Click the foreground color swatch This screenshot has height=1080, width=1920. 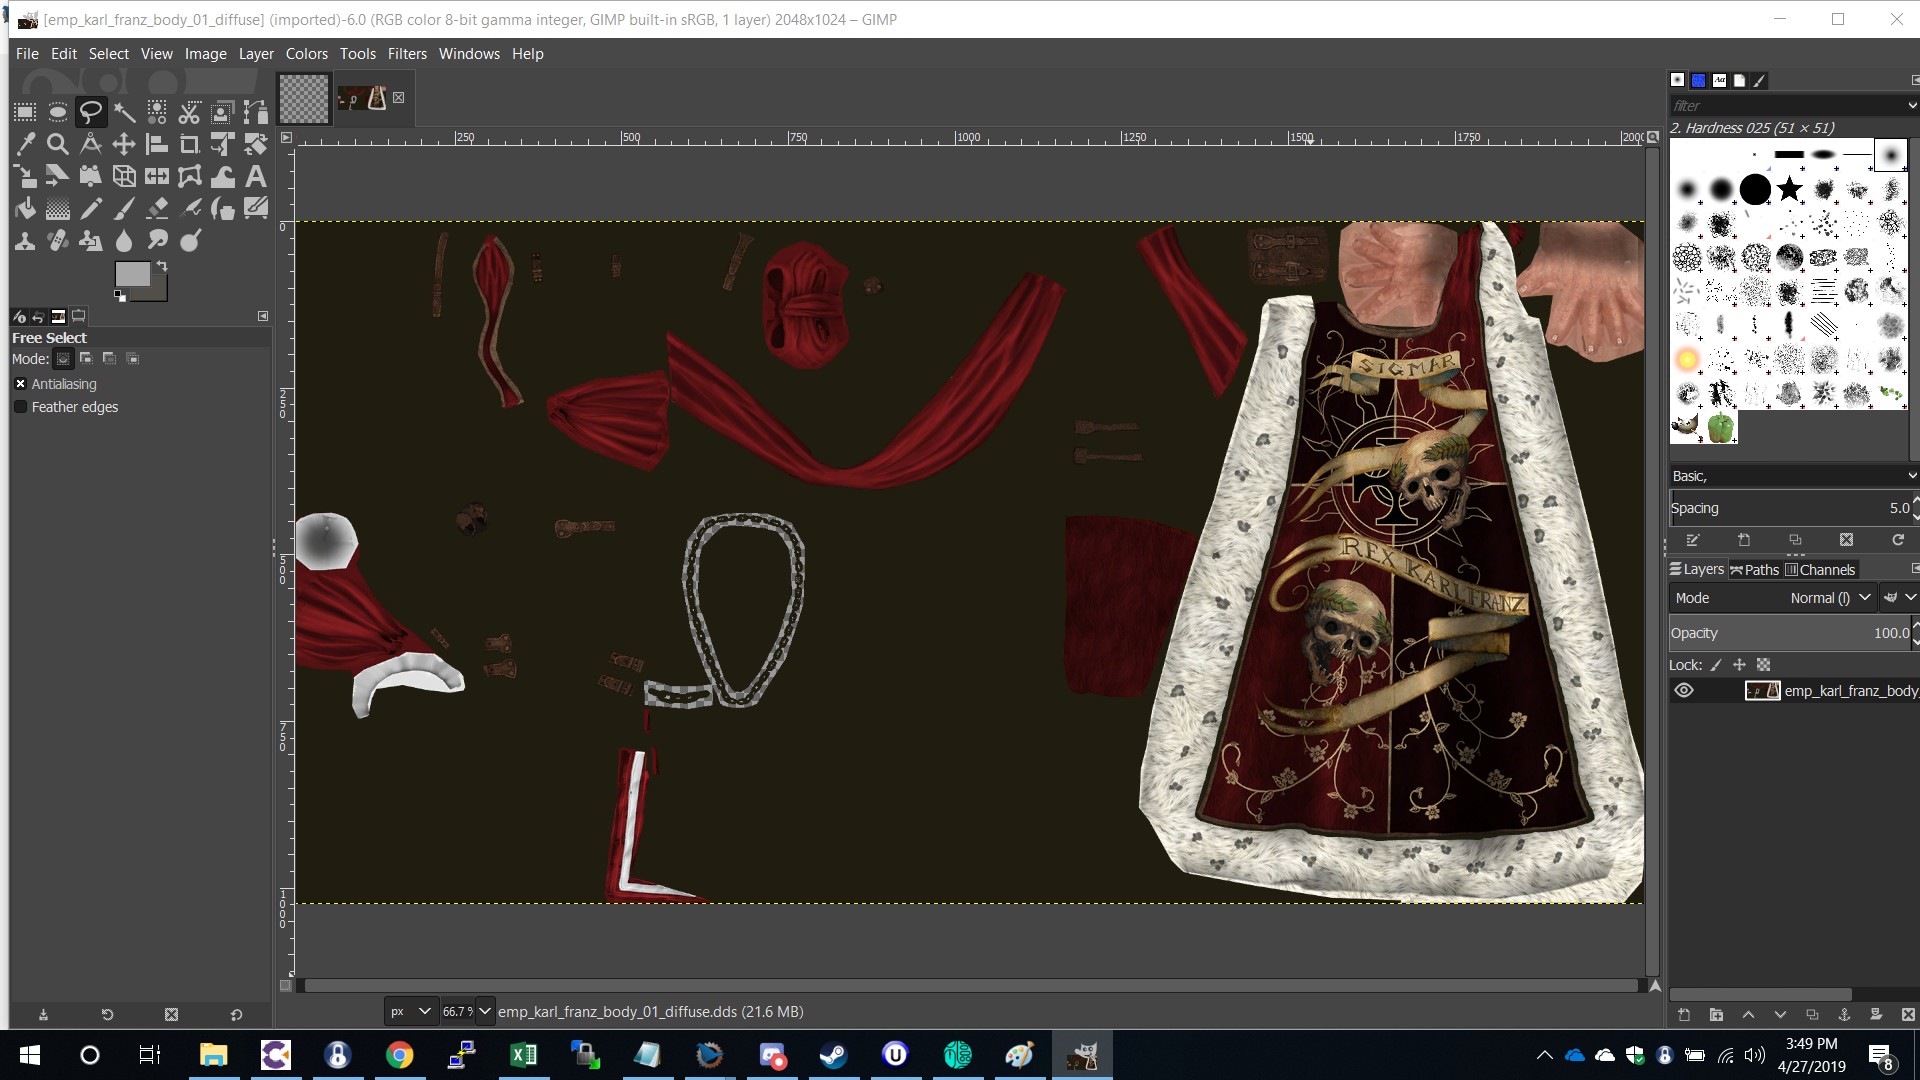click(131, 273)
